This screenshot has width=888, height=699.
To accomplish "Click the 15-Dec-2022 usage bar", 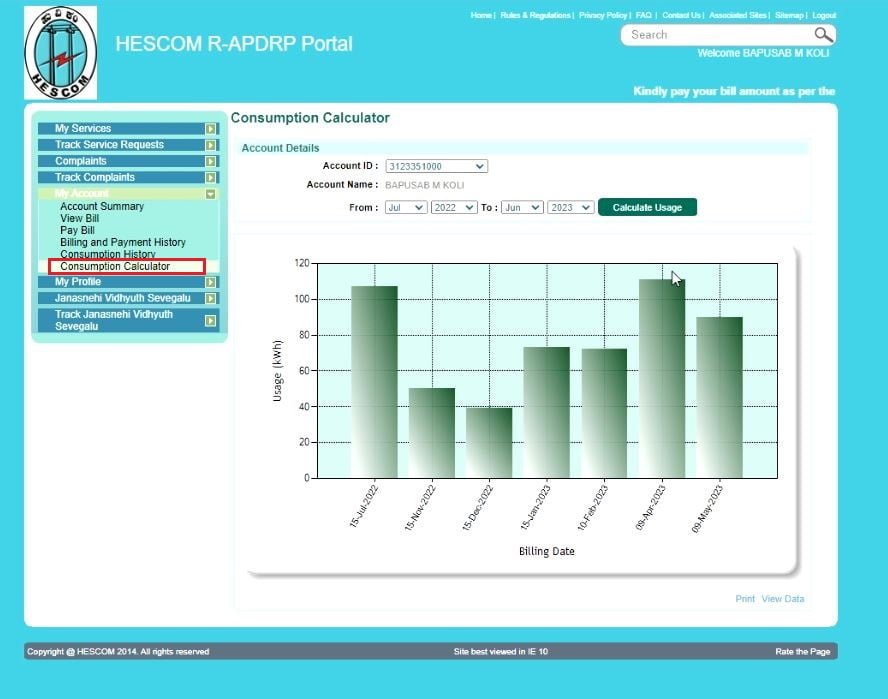I will coord(489,442).
